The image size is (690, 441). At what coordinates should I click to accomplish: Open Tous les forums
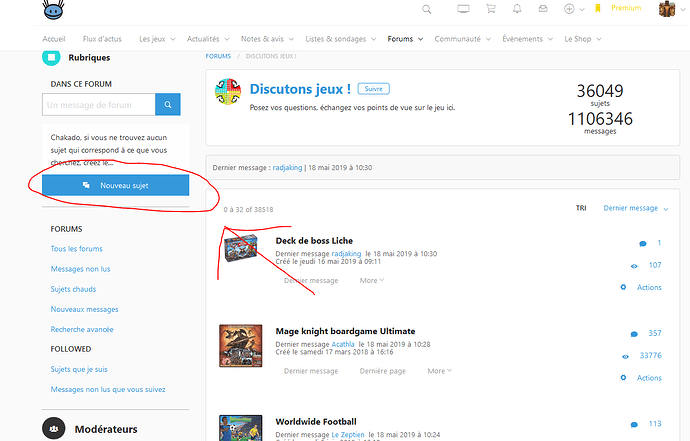pos(77,249)
